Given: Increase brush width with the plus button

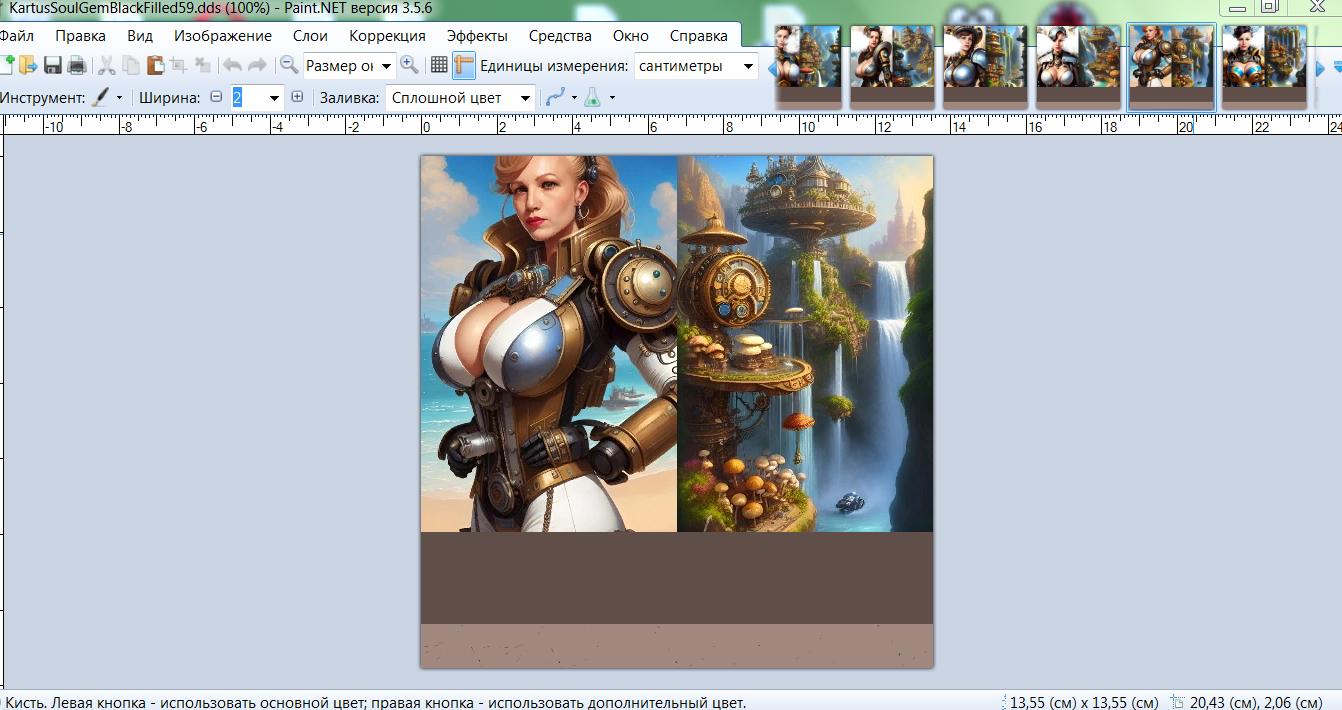Looking at the screenshot, I should 297,98.
